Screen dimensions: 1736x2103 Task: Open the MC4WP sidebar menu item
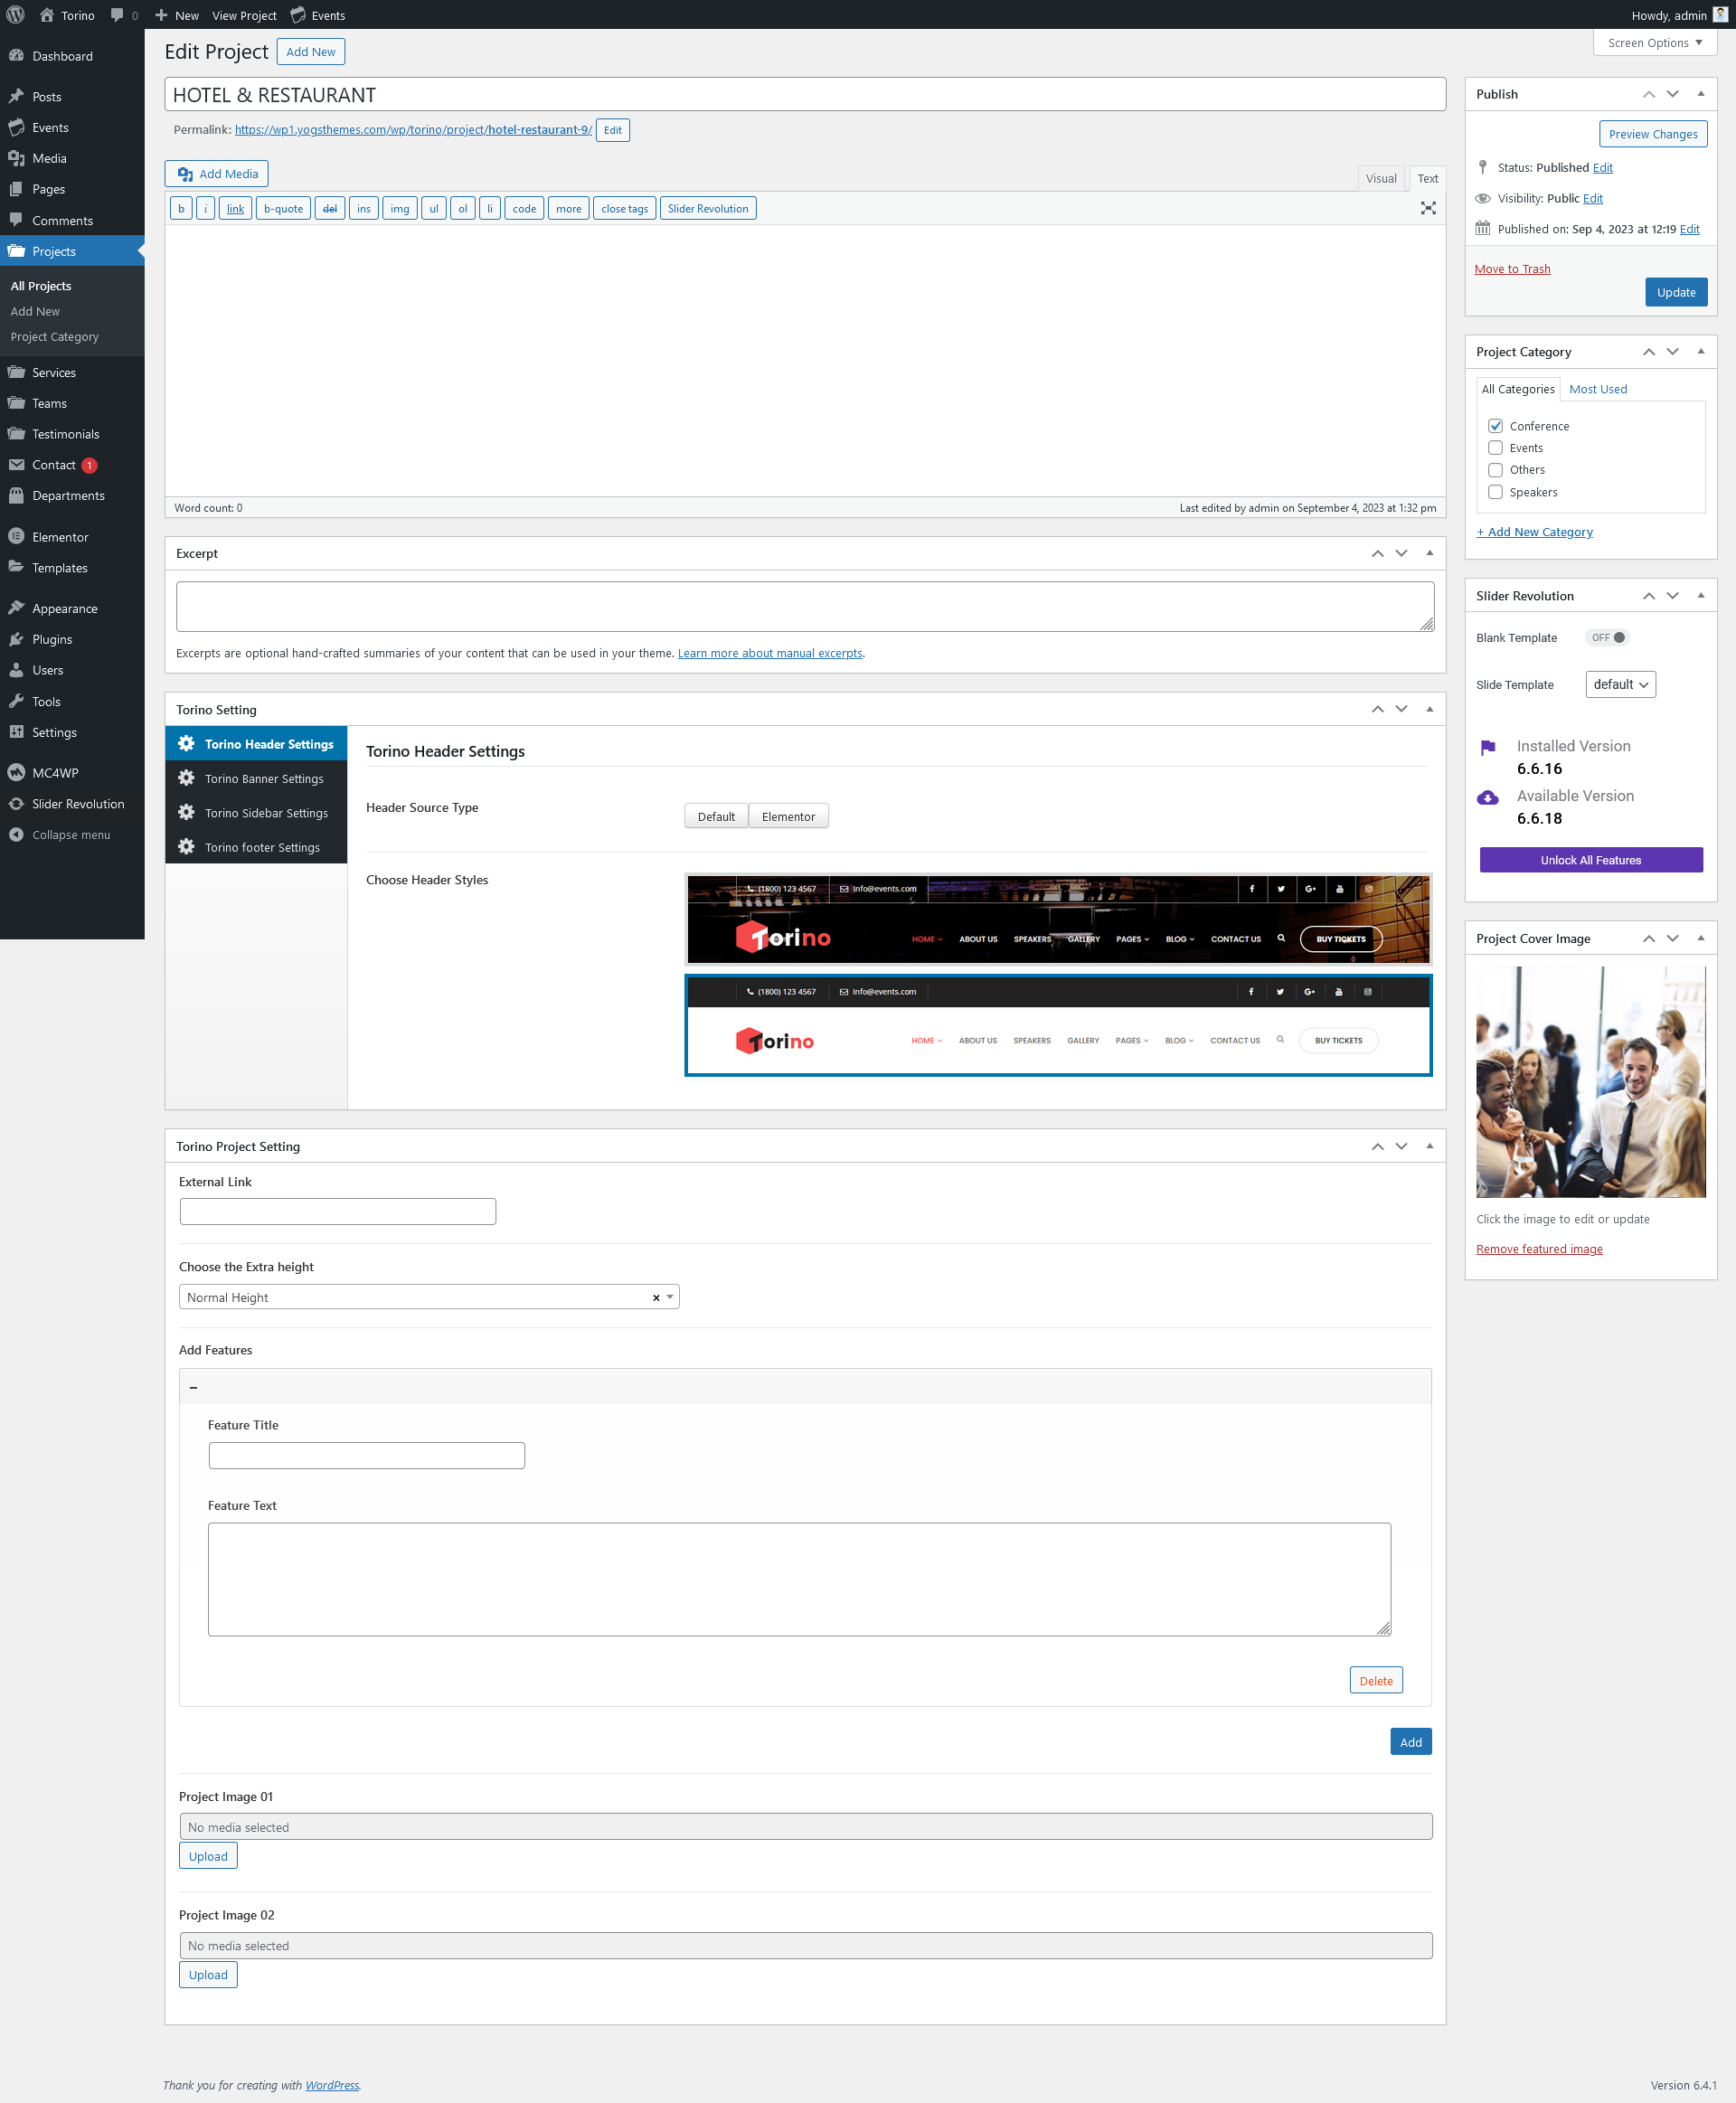[55, 773]
